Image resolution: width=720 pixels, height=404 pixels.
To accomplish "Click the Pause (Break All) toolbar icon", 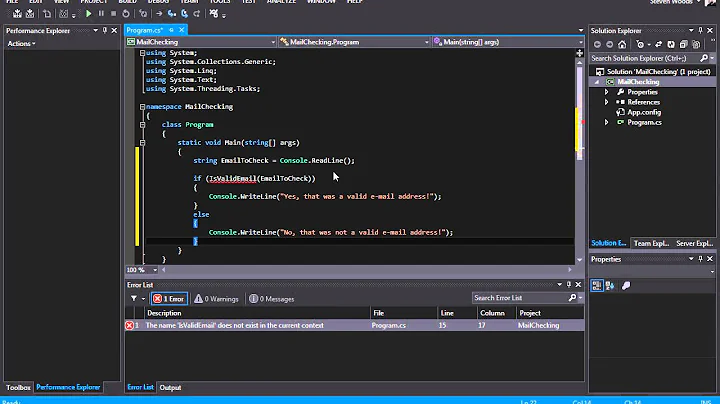I will click(x=101, y=14).
